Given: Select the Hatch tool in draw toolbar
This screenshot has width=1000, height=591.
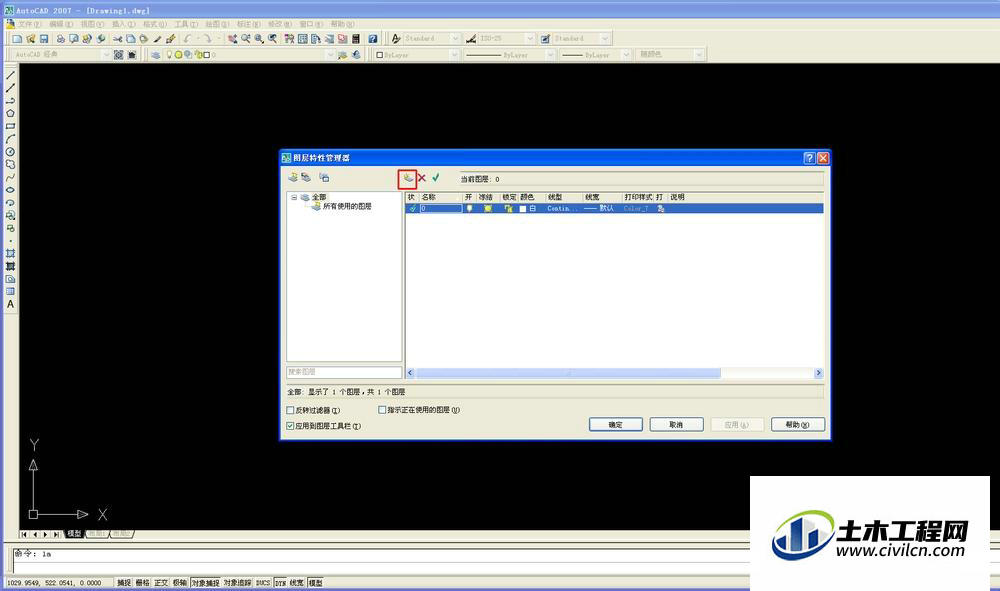Looking at the screenshot, I should pos(10,254).
